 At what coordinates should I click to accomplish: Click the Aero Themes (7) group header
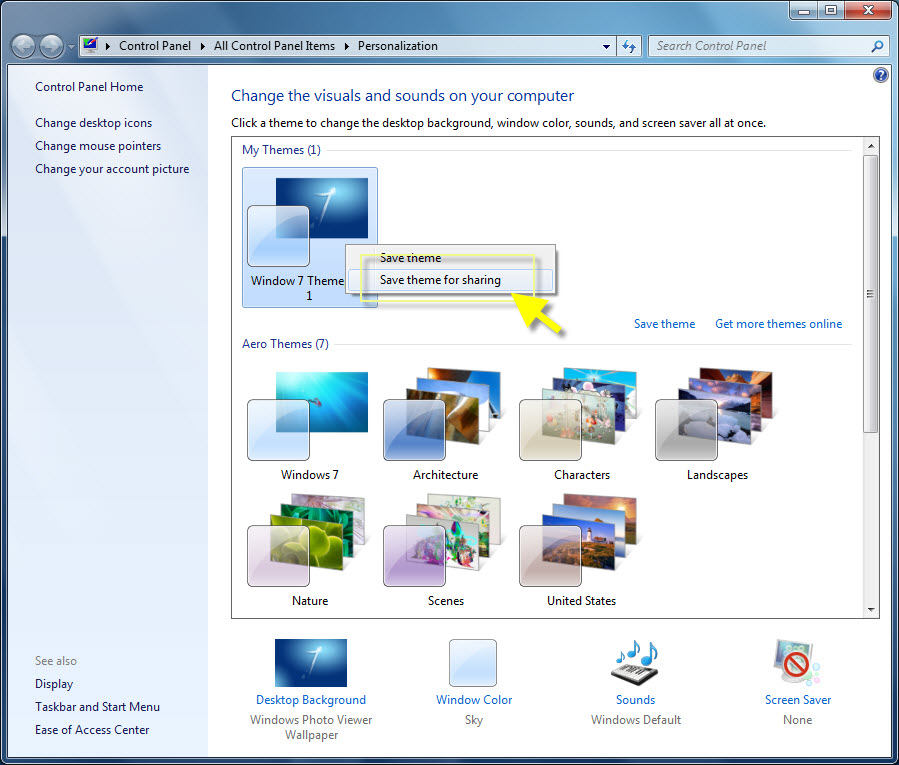point(285,344)
